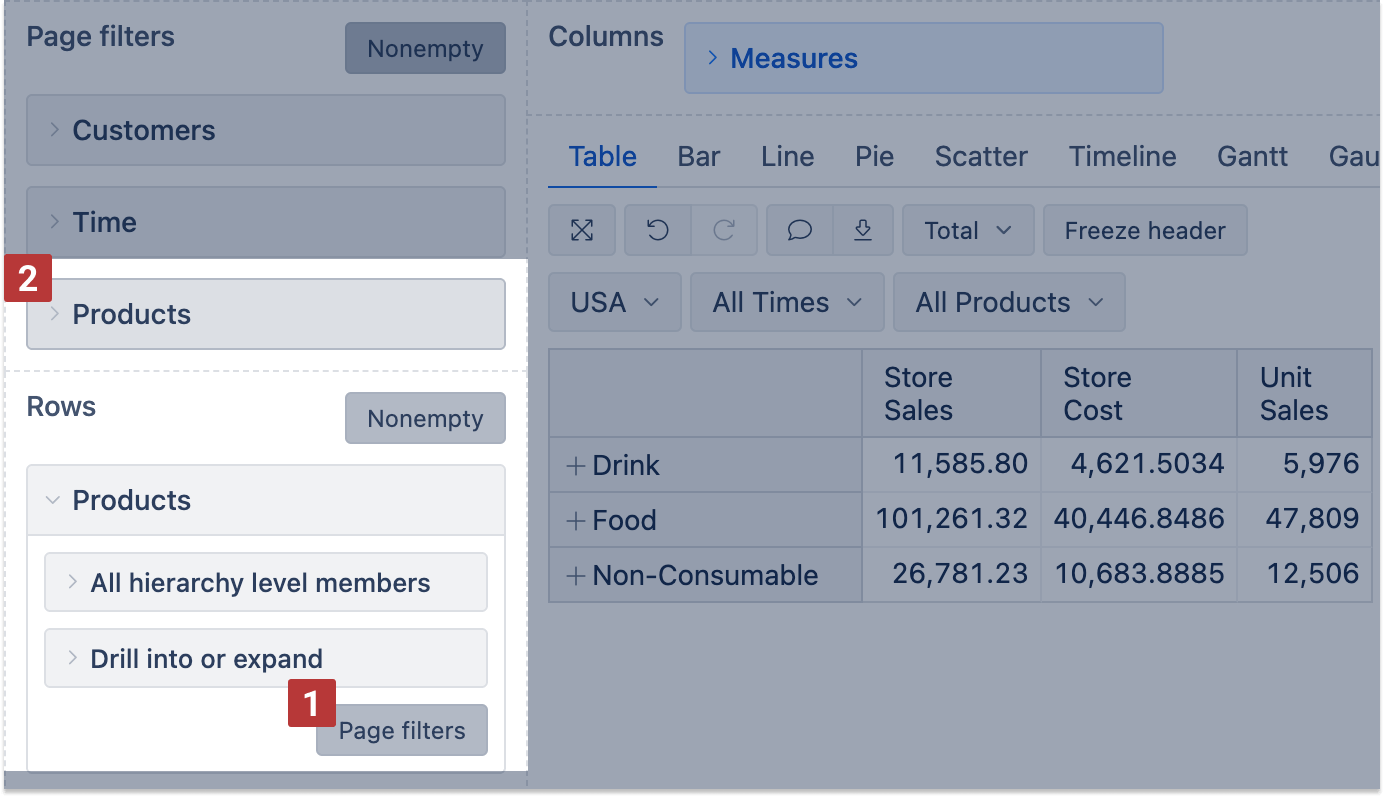The height and width of the screenshot is (797, 1384).
Task: Switch to the Pie chart tab
Action: pyautogui.click(x=874, y=157)
